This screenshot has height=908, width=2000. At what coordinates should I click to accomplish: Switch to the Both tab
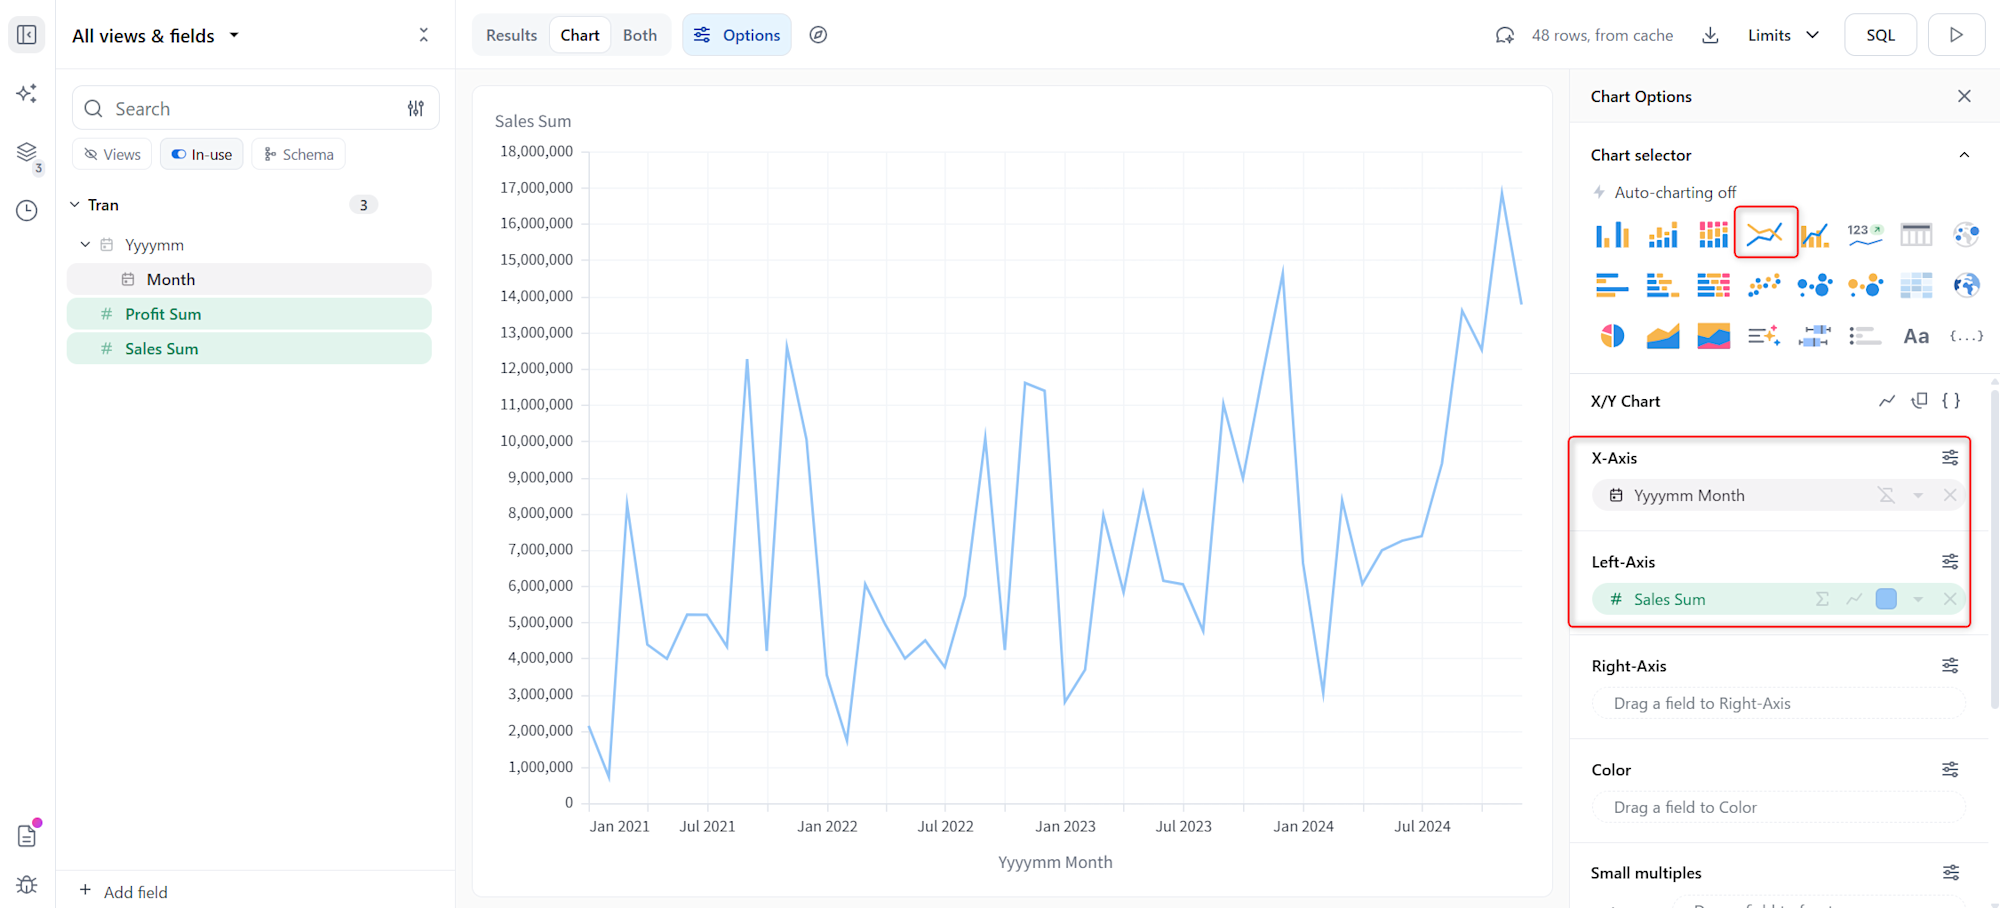[640, 35]
